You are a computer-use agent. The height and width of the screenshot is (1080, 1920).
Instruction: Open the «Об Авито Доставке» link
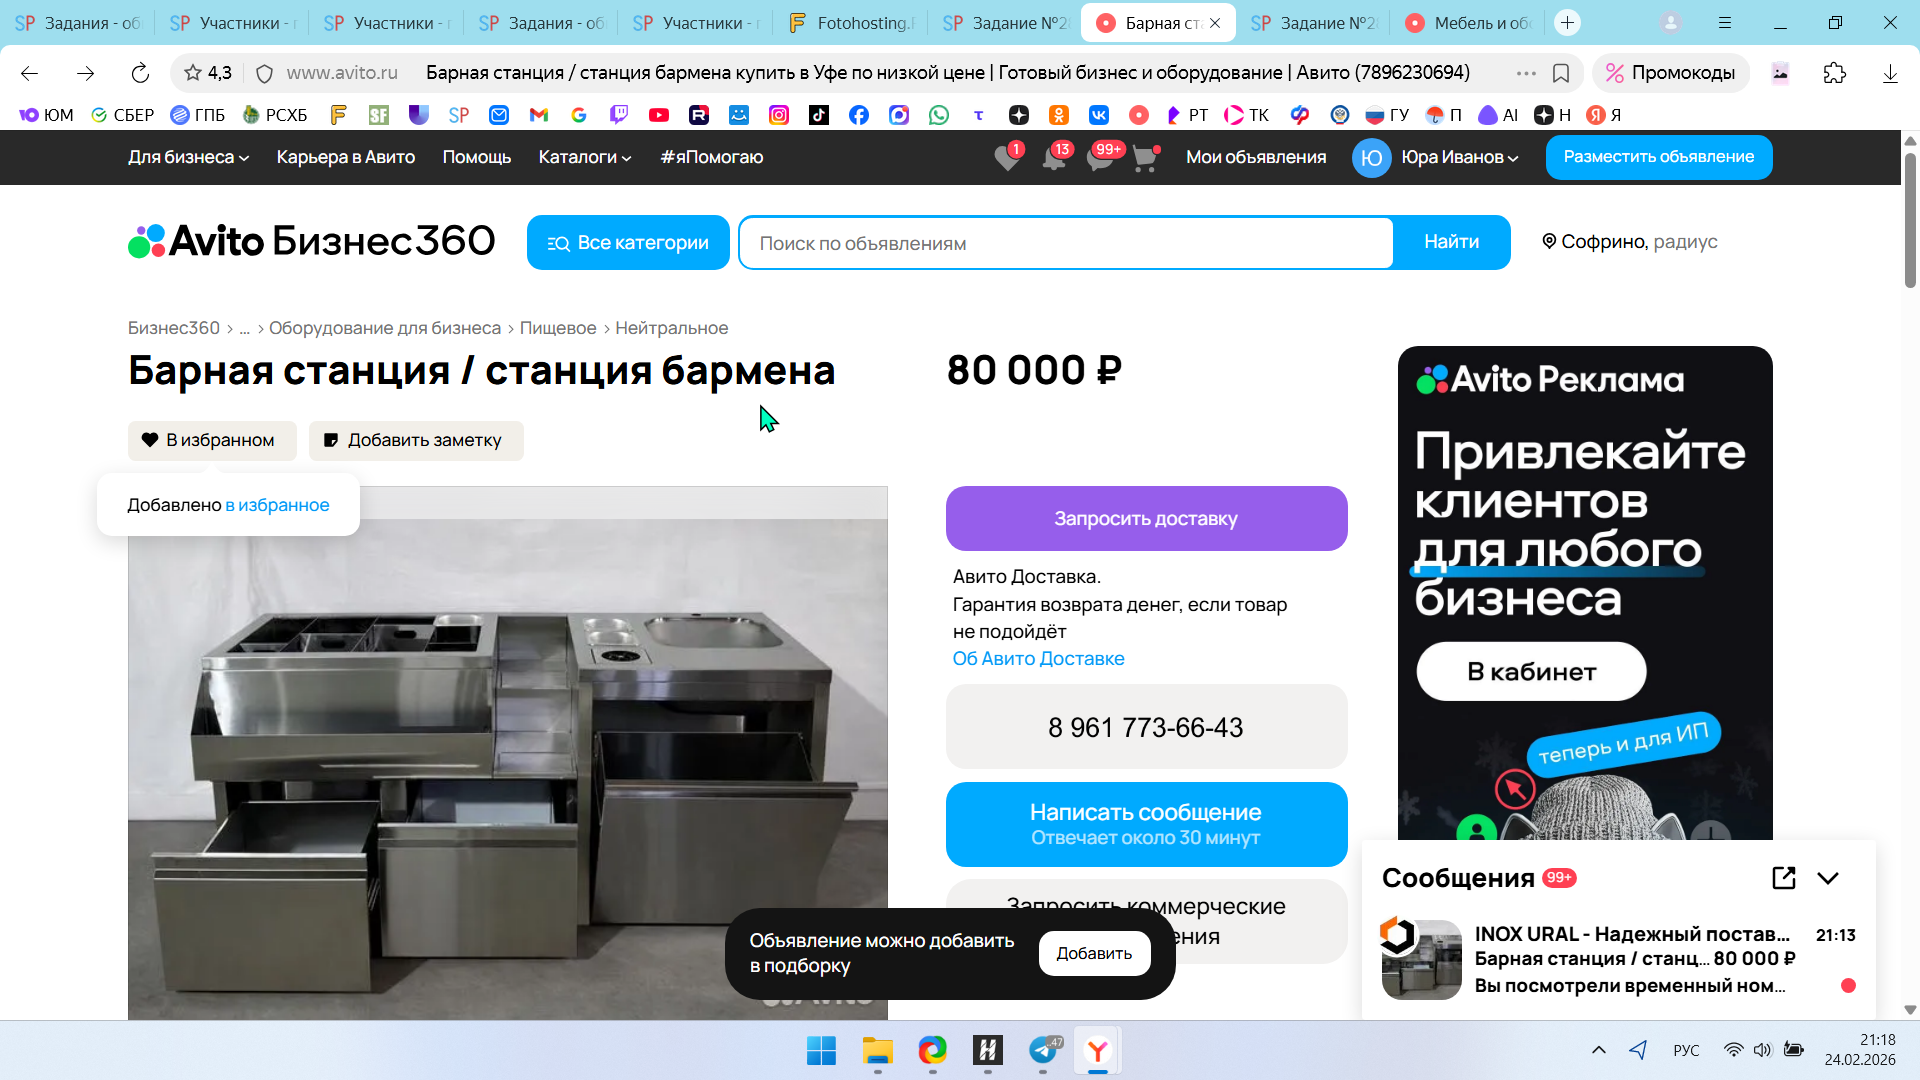(1038, 658)
